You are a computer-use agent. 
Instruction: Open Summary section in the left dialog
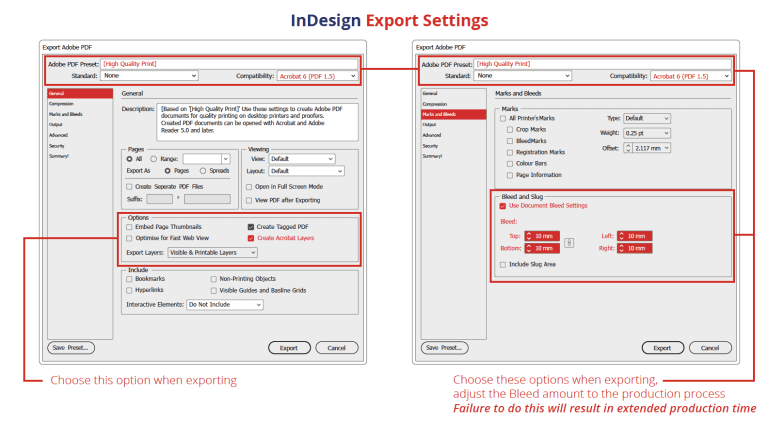coord(59,156)
